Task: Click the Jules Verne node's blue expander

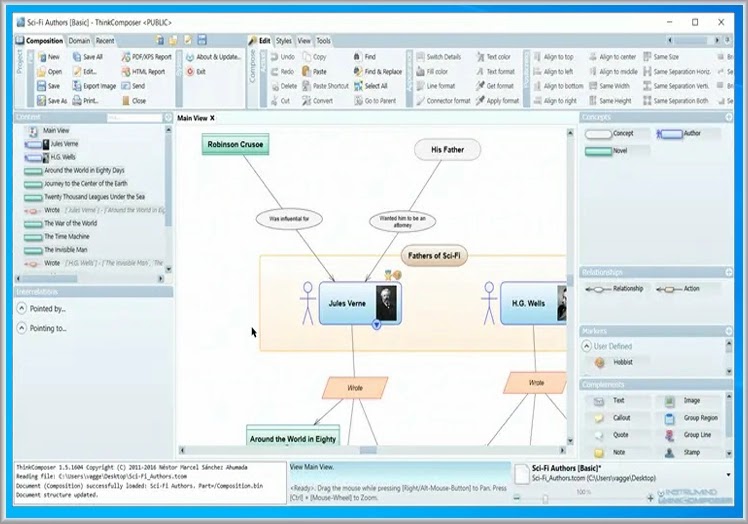Action: pos(376,325)
